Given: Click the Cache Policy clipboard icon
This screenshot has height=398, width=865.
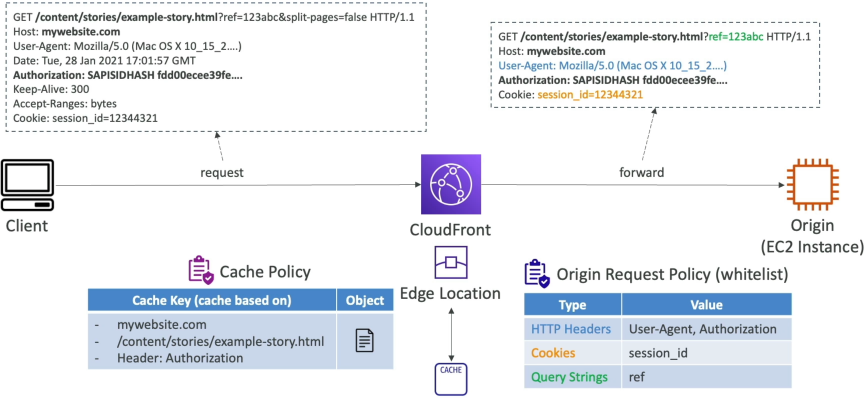Looking at the screenshot, I should click(x=201, y=270).
